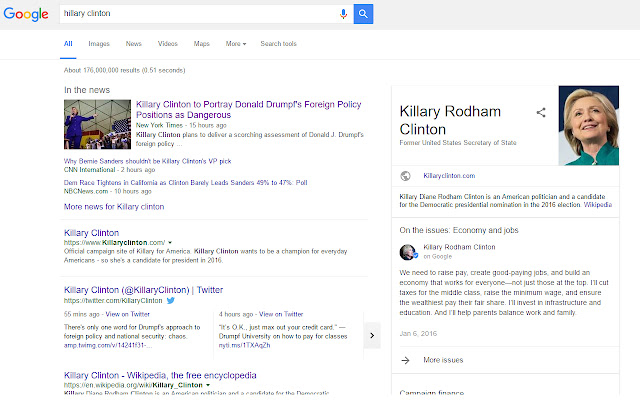Click the Killary Rodham Clinton panel title
The image size is (640, 400).
point(450,120)
